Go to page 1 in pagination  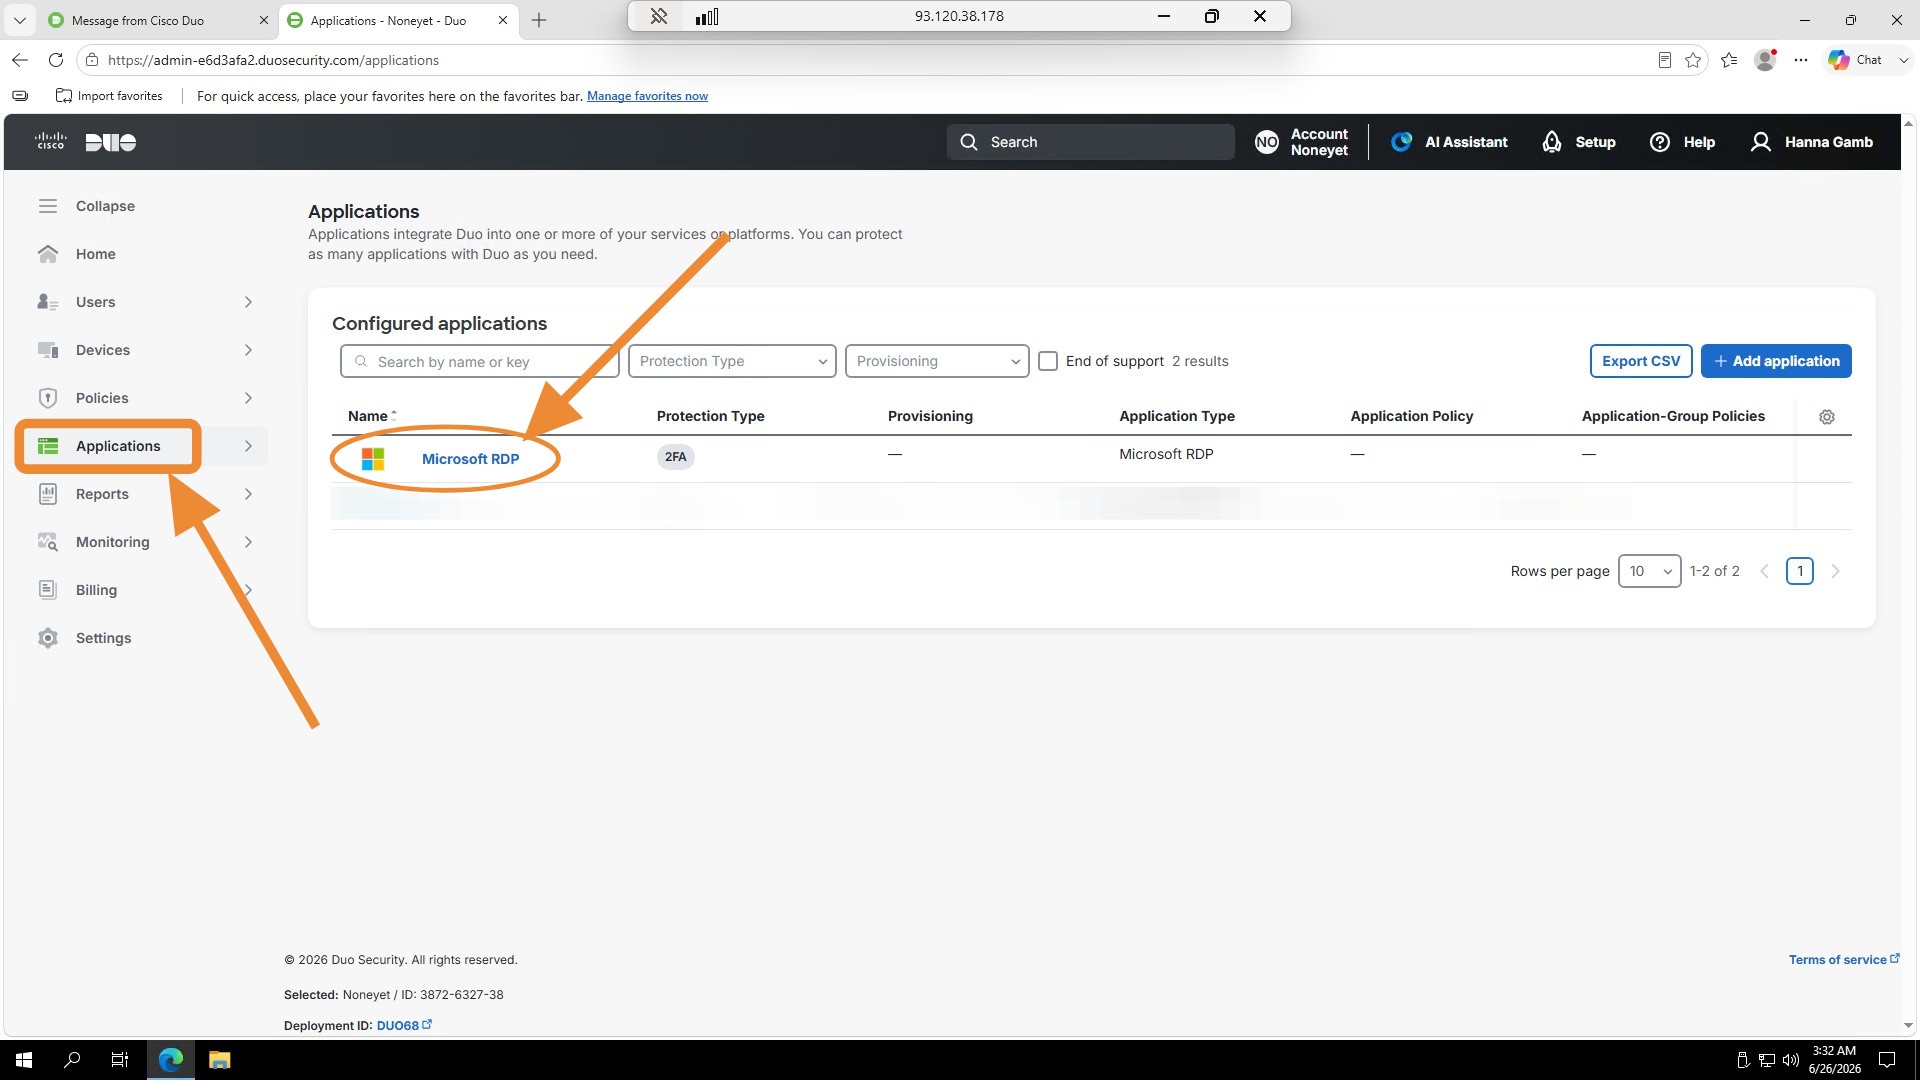click(x=1799, y=571)
